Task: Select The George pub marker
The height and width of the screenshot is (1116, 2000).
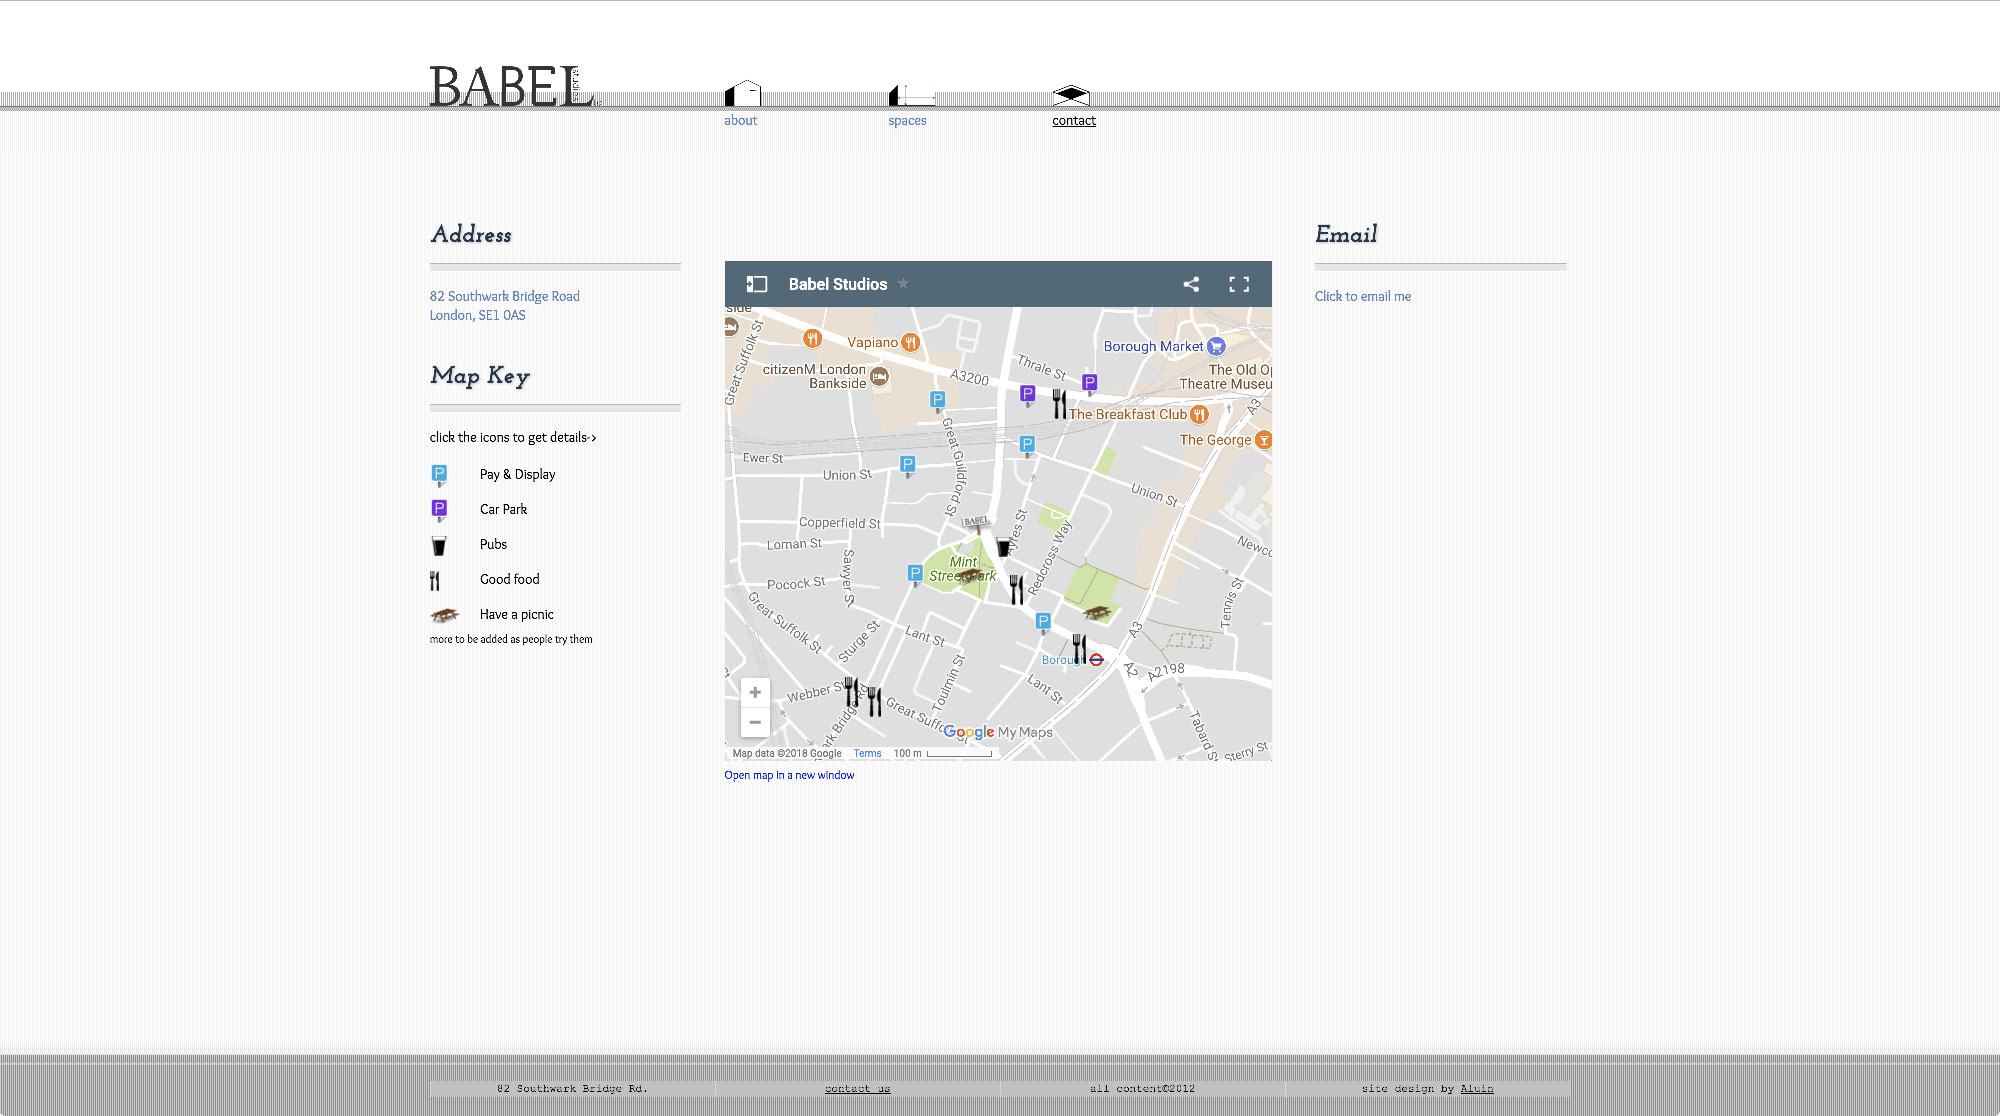Action: pyautogui.click(x=1263, y=439)
